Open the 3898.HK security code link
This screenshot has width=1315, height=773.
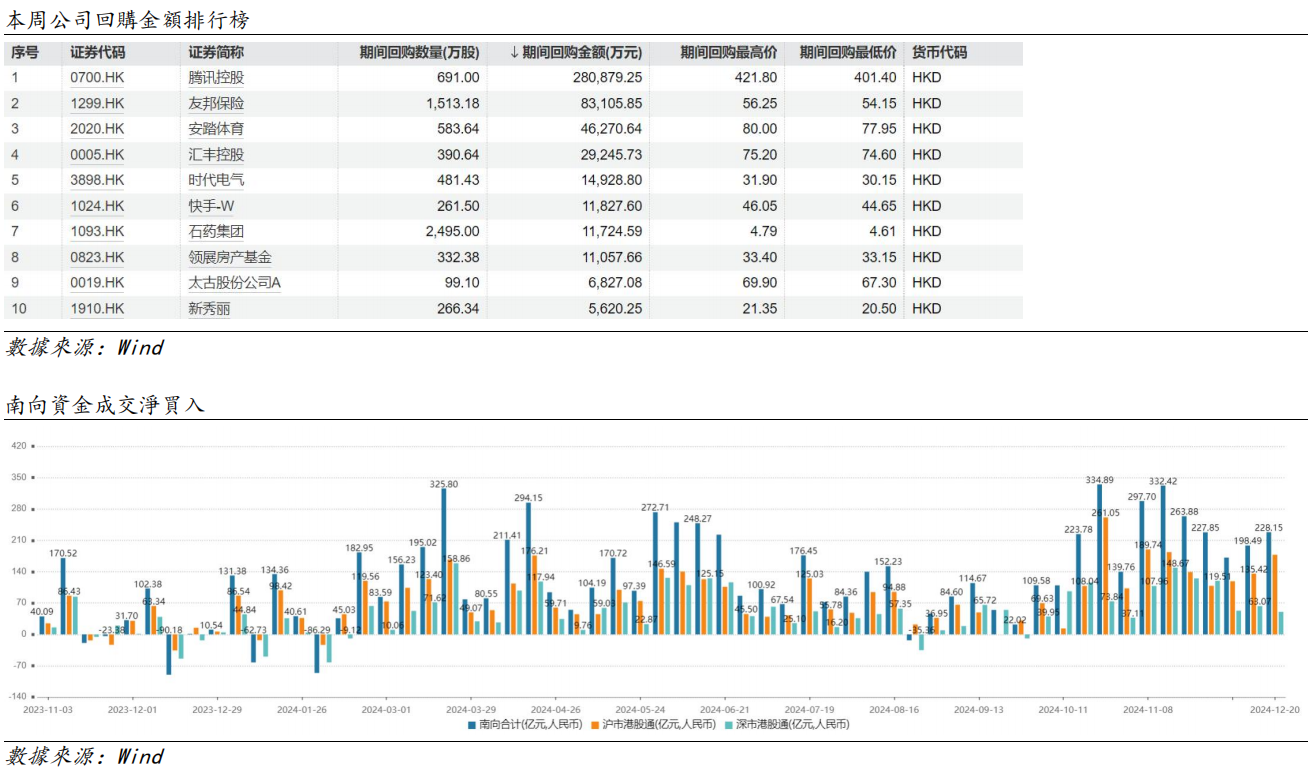pyautogui.click(x=97, y=180)
